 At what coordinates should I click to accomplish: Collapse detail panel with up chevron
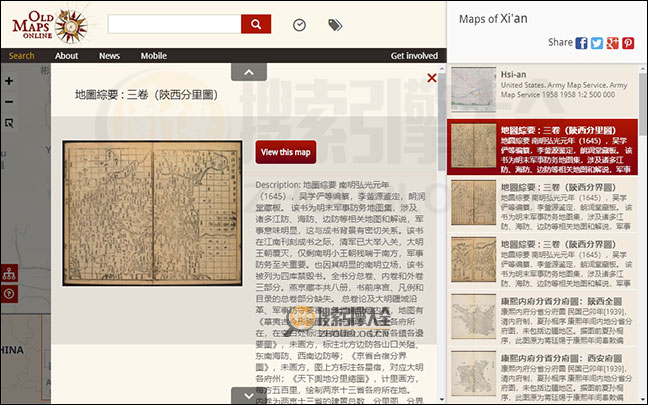pyautogui.click(x=249, y=72)
